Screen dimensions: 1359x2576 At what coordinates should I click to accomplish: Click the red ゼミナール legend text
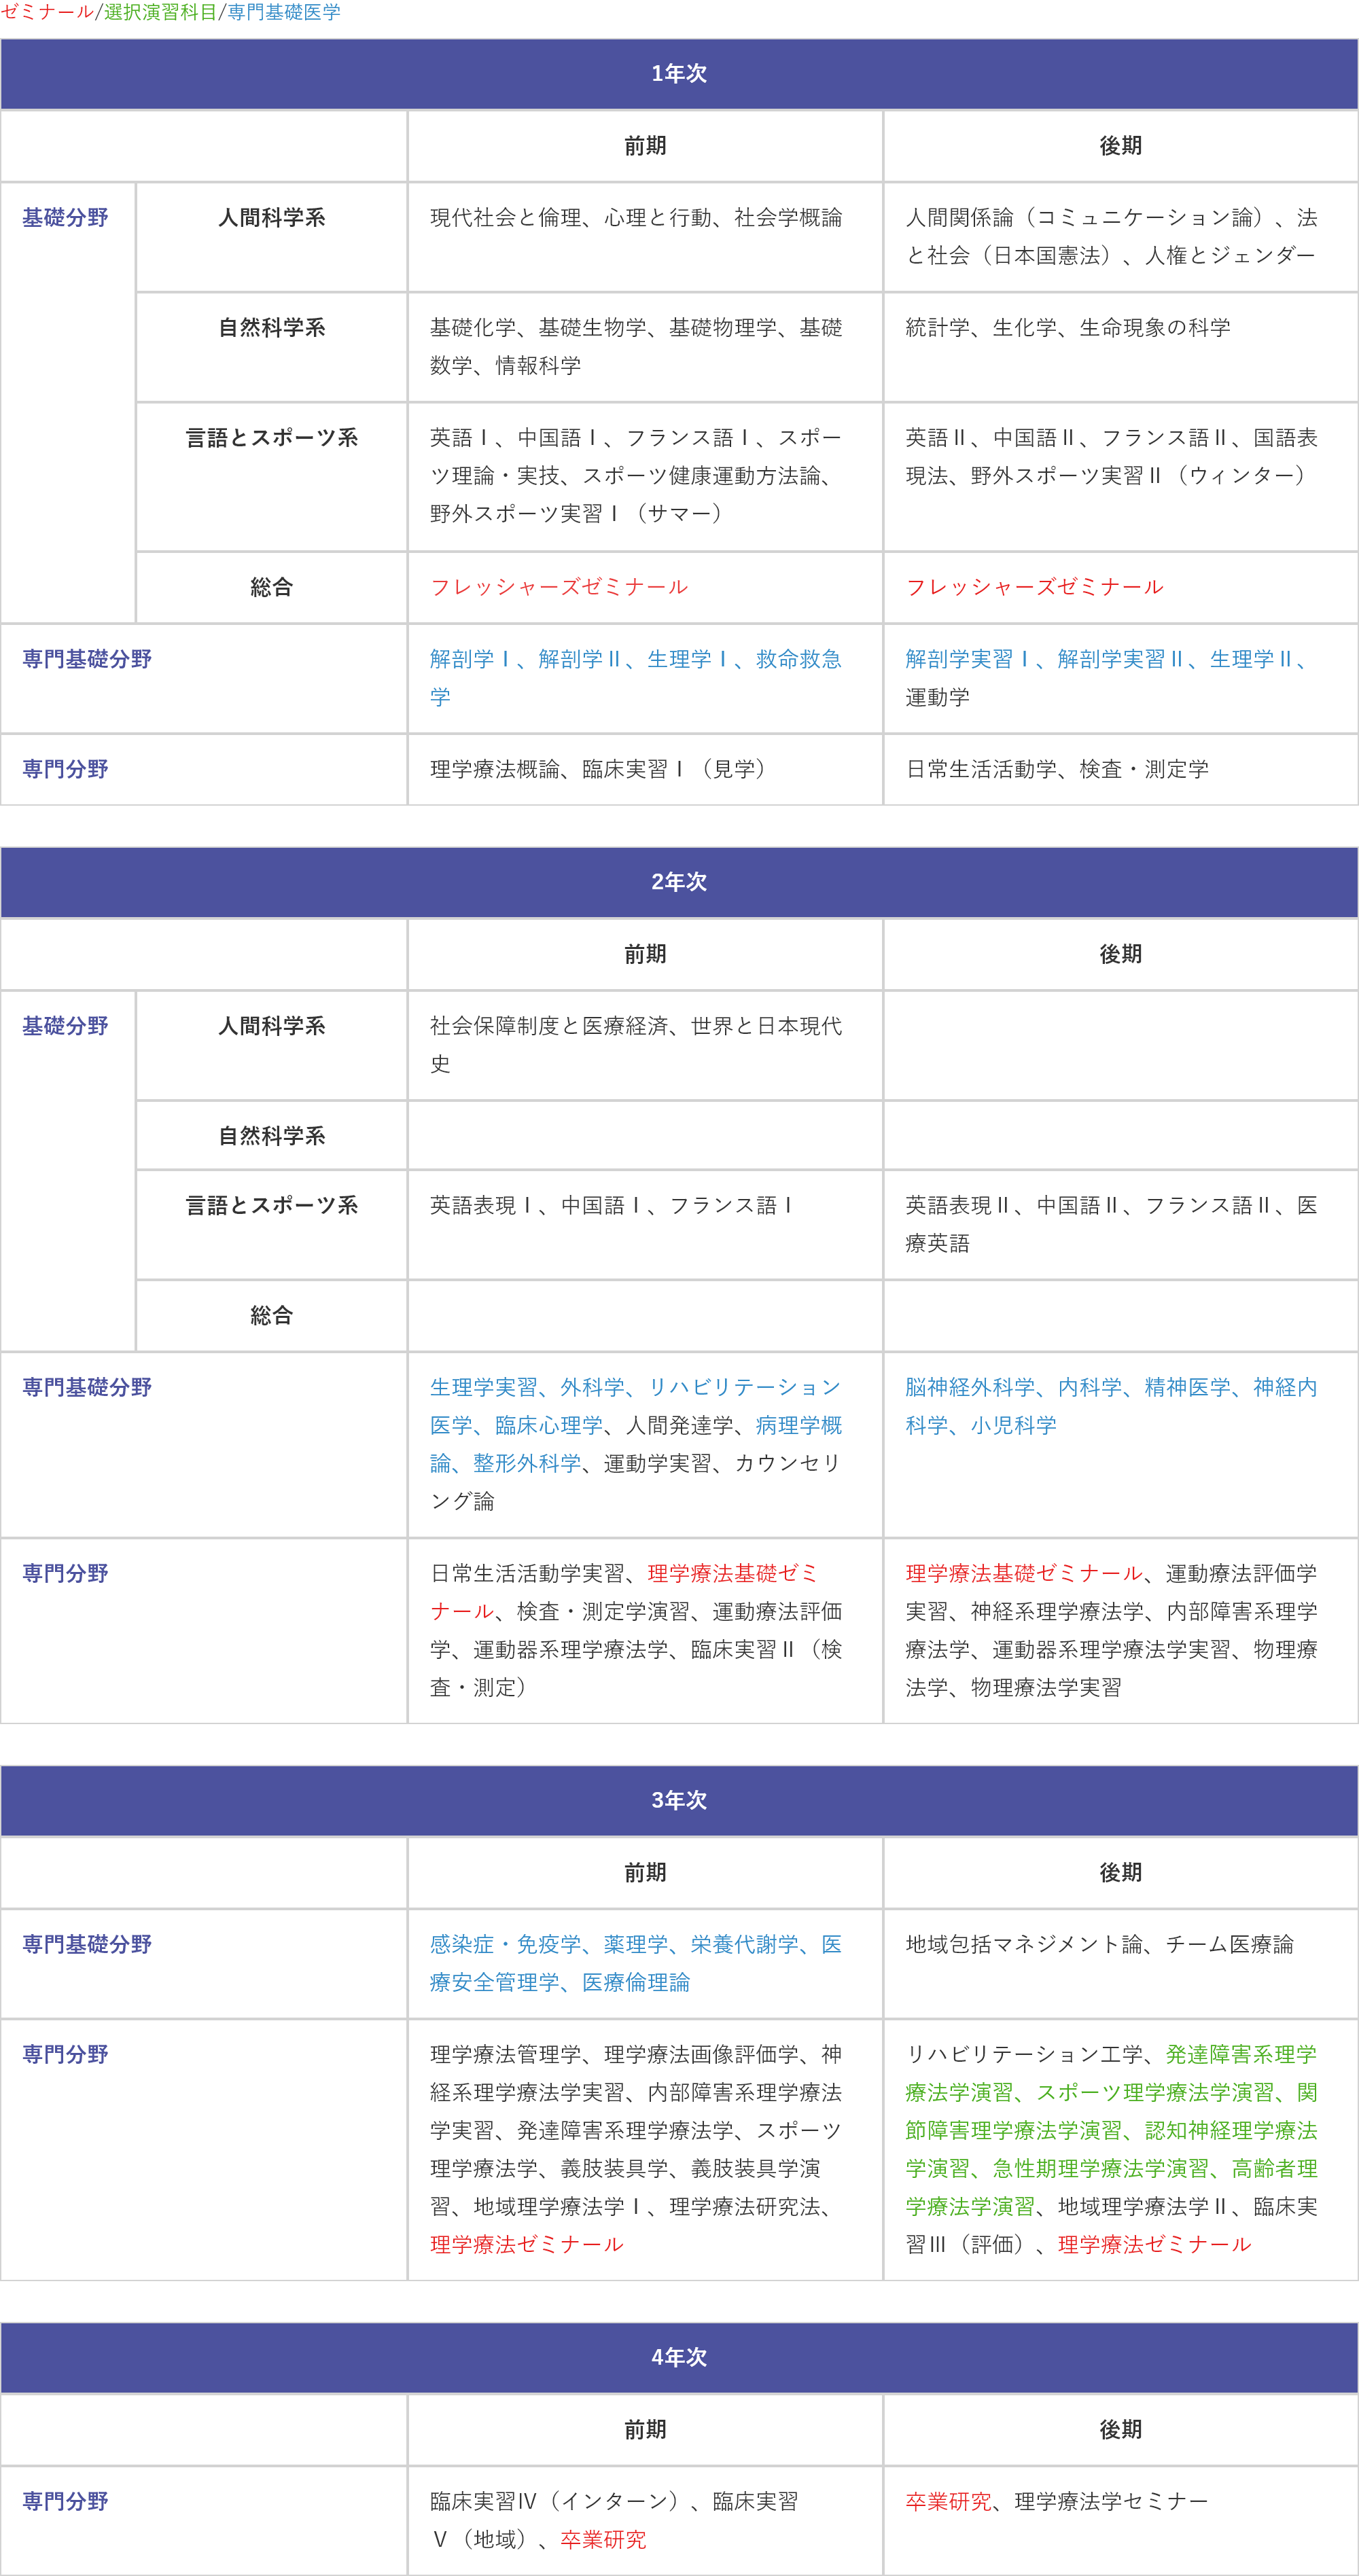click(47, 12)
